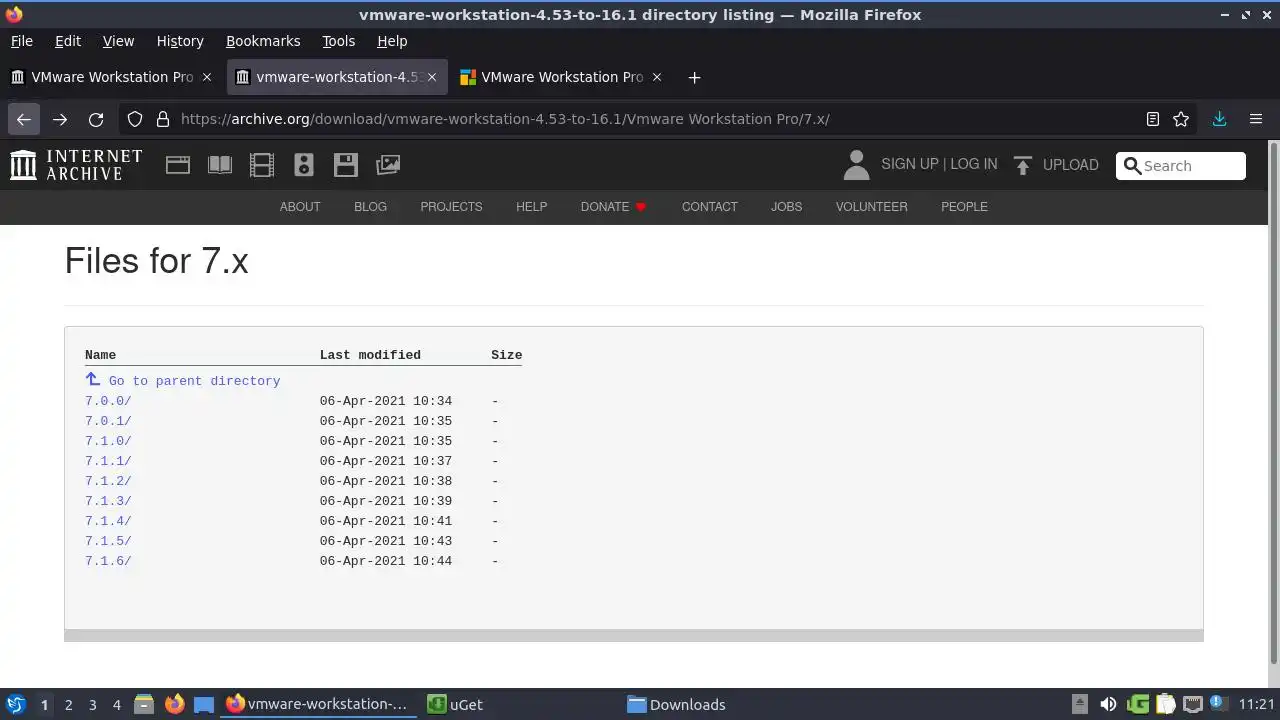Open the Firefox downloads panel

pos(1219,119)
